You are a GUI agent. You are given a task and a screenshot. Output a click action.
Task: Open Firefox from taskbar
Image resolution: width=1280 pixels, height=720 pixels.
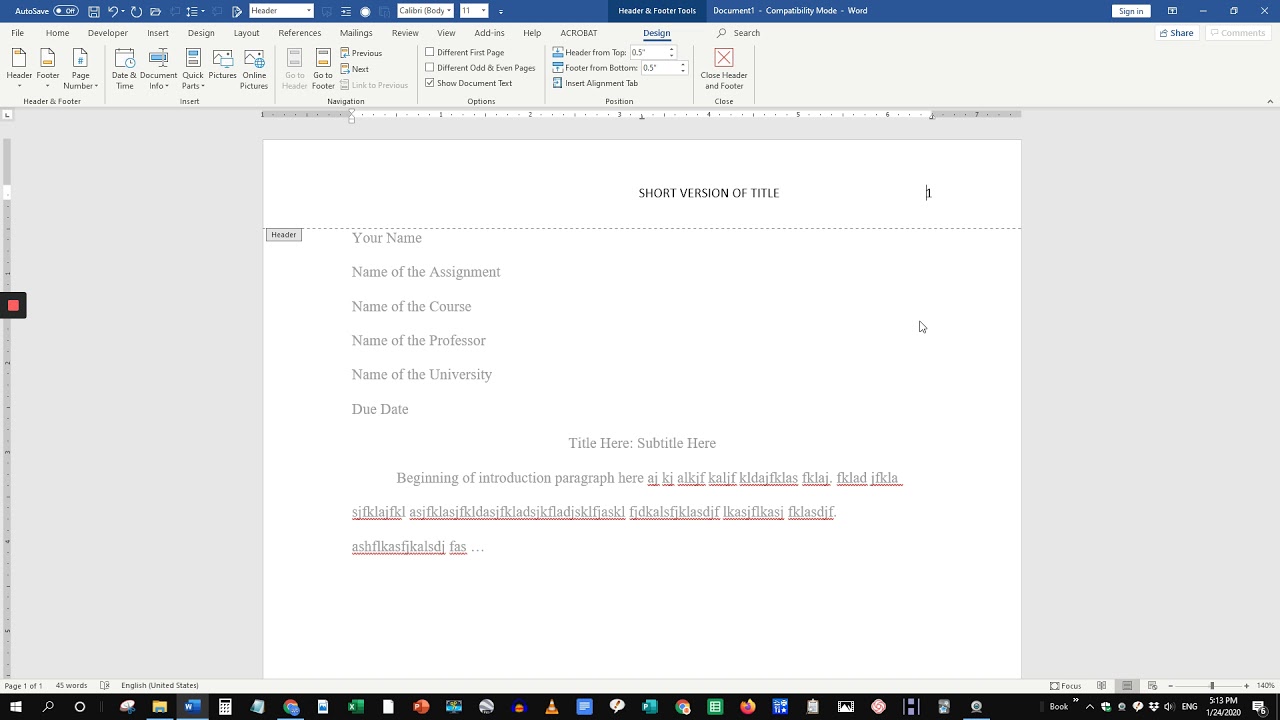748,707
